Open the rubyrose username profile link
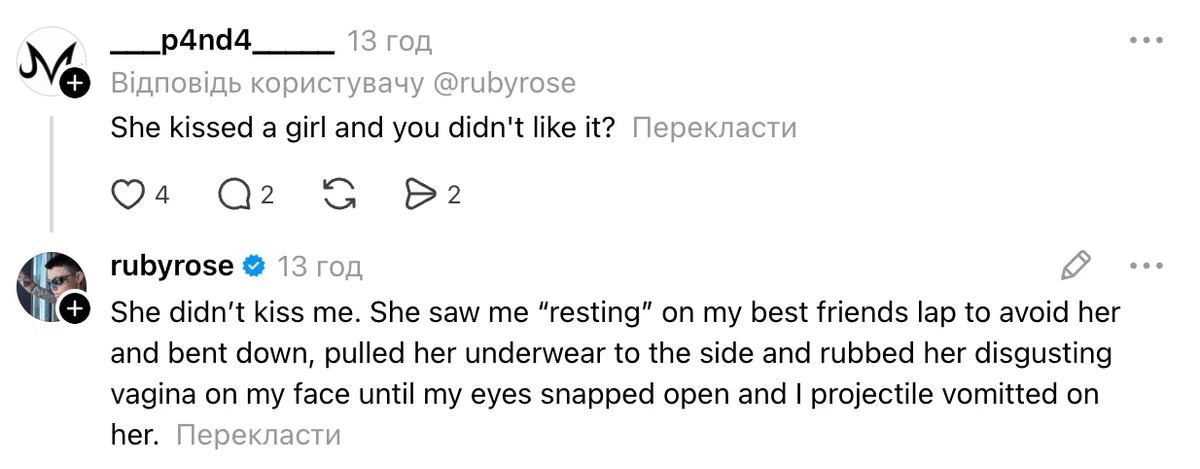 point(172,266)
